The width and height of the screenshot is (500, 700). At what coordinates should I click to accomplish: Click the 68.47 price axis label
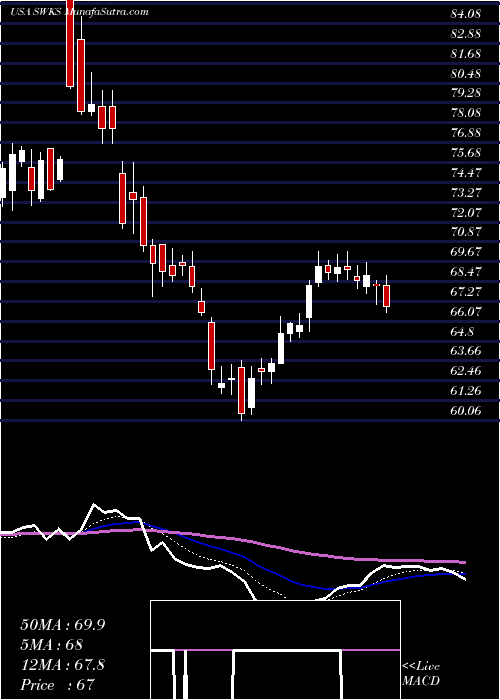click(x=466, y=272)
